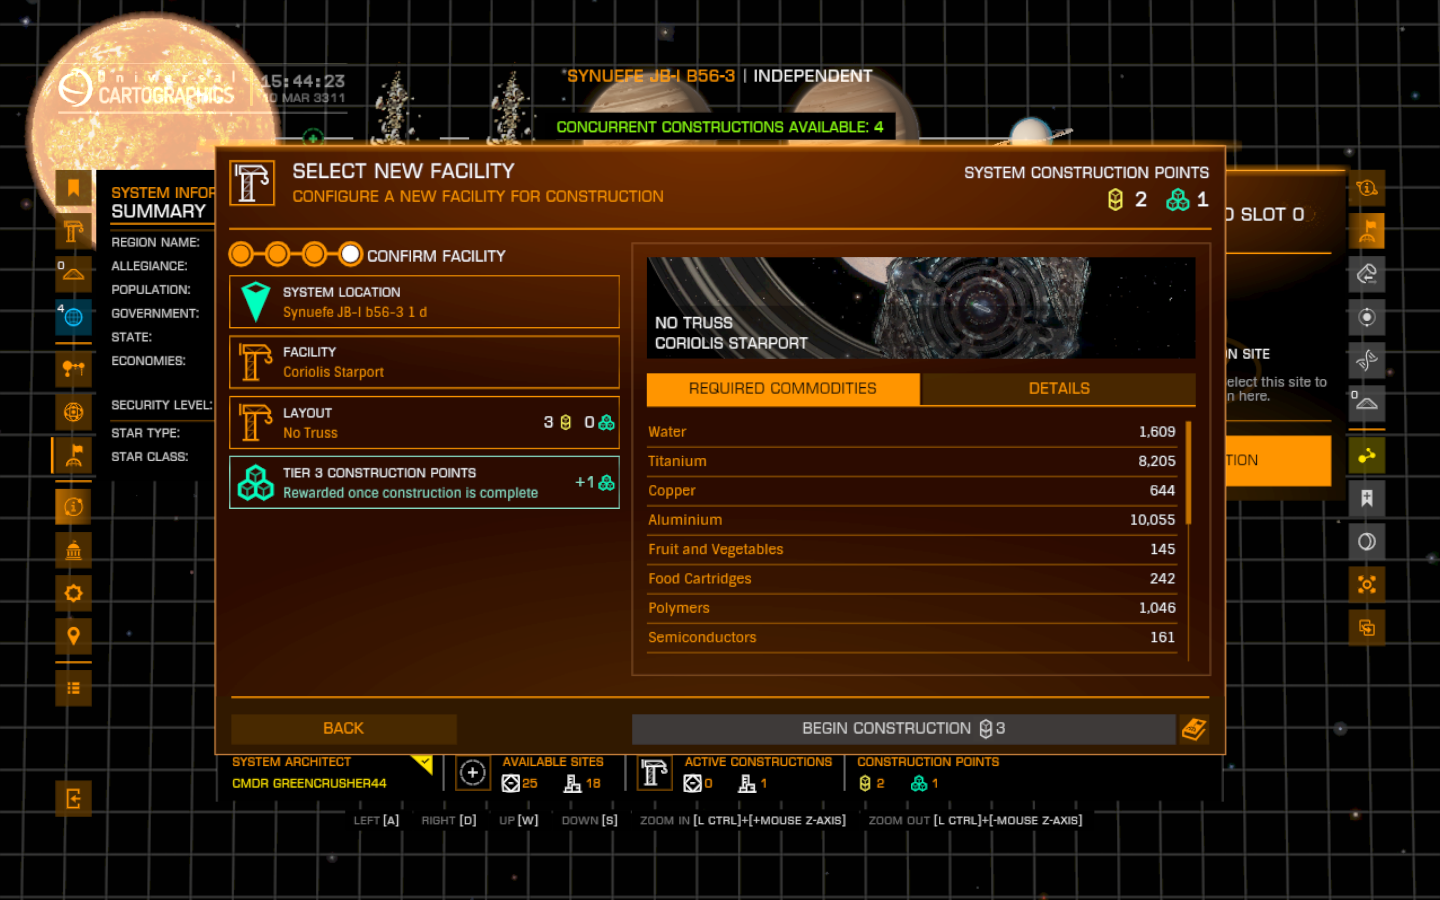Click the Confirm Facility step circle
This screenshot has height=900, width=1440.
tap(350, 254)
